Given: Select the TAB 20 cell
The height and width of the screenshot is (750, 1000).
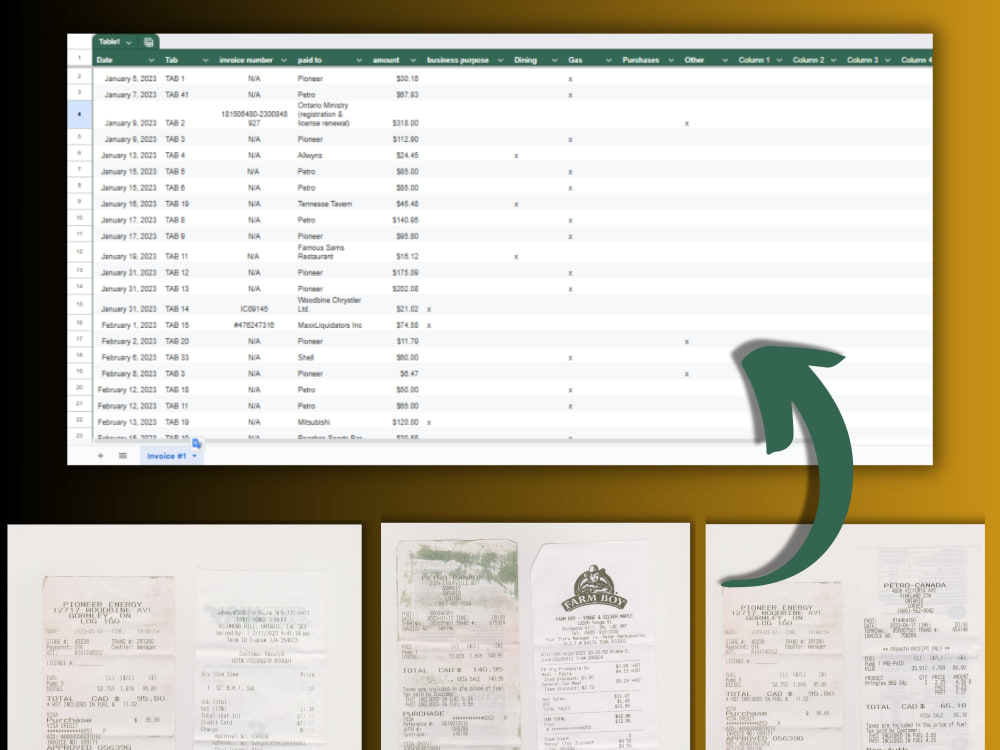Looking at the screenshot, I should pos(177,341).
